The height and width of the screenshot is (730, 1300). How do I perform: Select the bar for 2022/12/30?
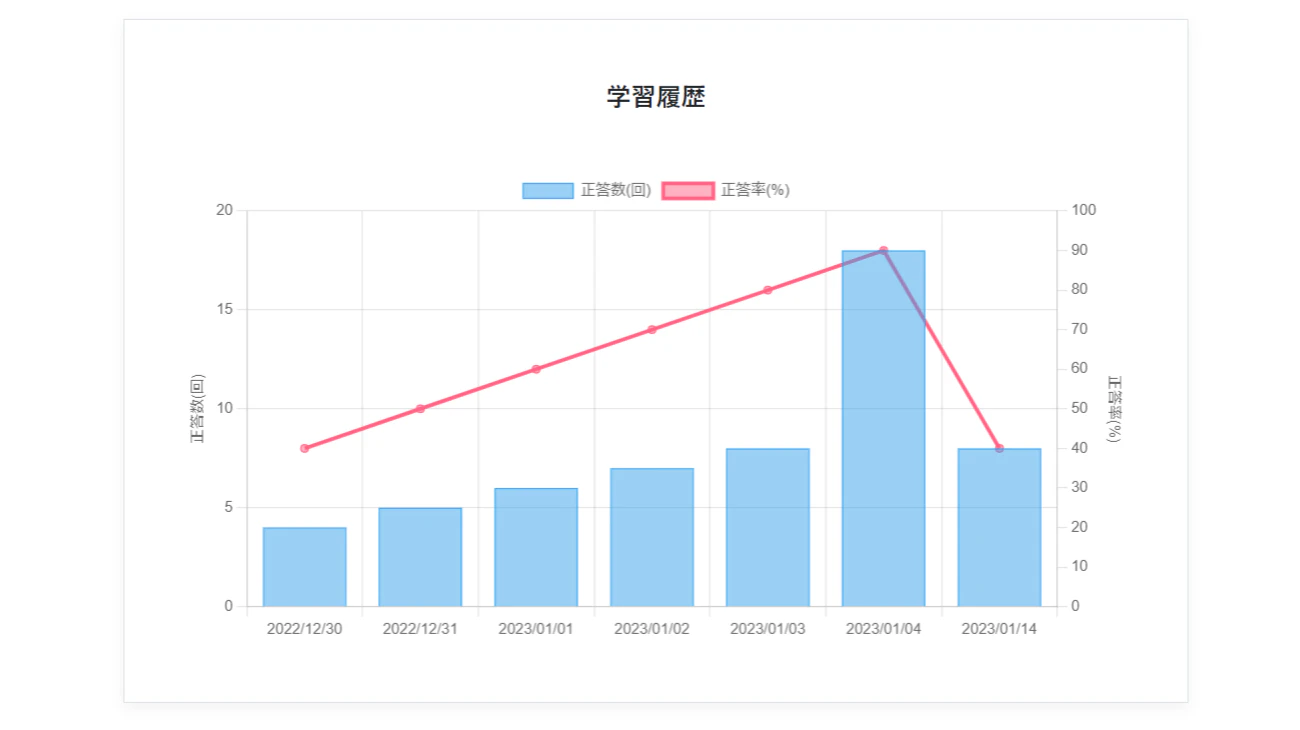point(305,567)
